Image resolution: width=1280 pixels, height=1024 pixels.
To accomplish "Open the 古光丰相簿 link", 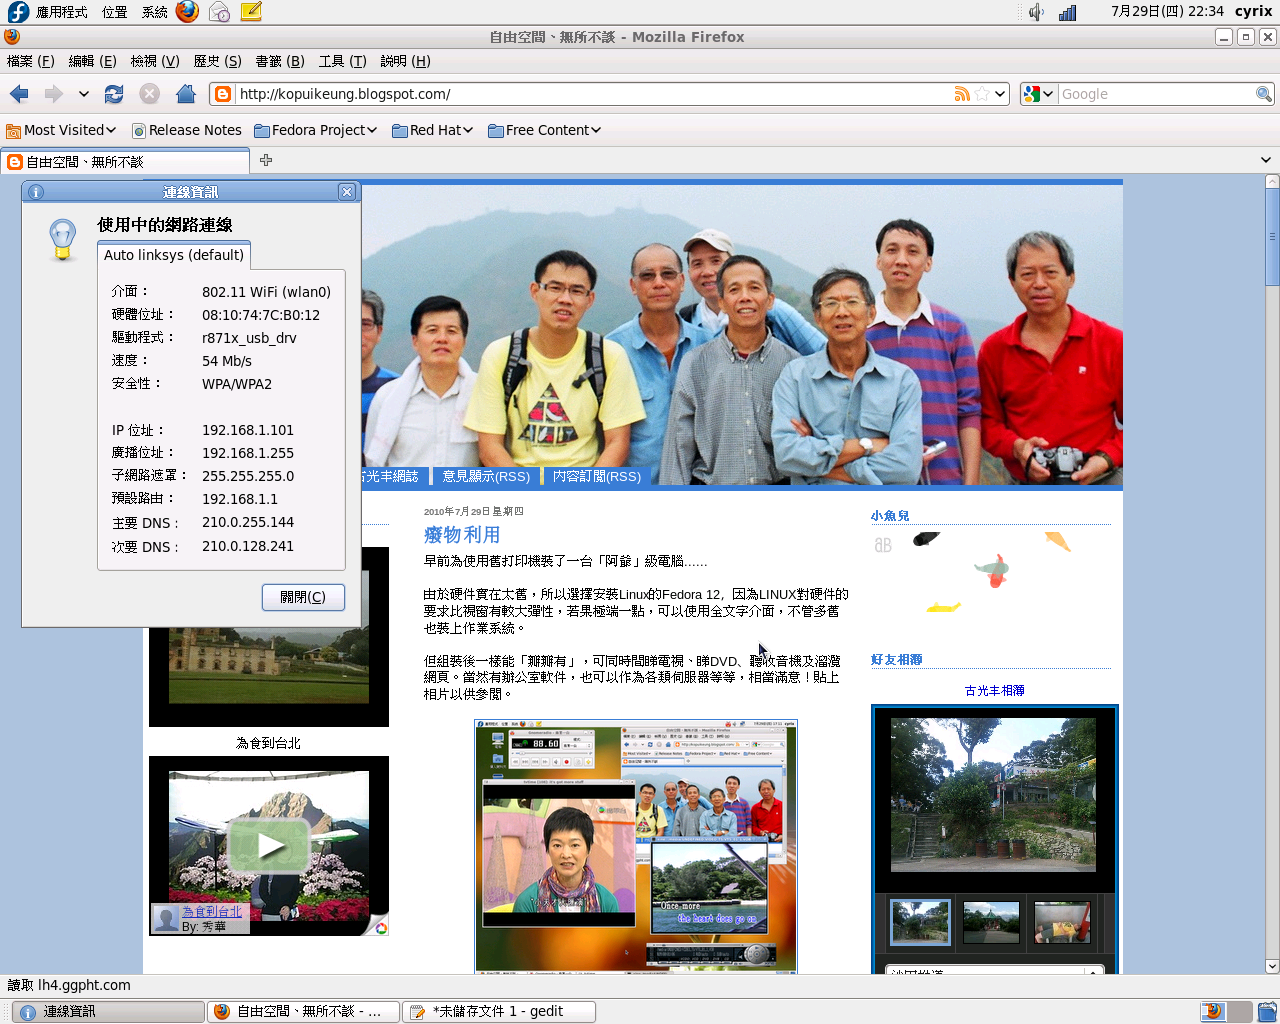I will [994, 691].
